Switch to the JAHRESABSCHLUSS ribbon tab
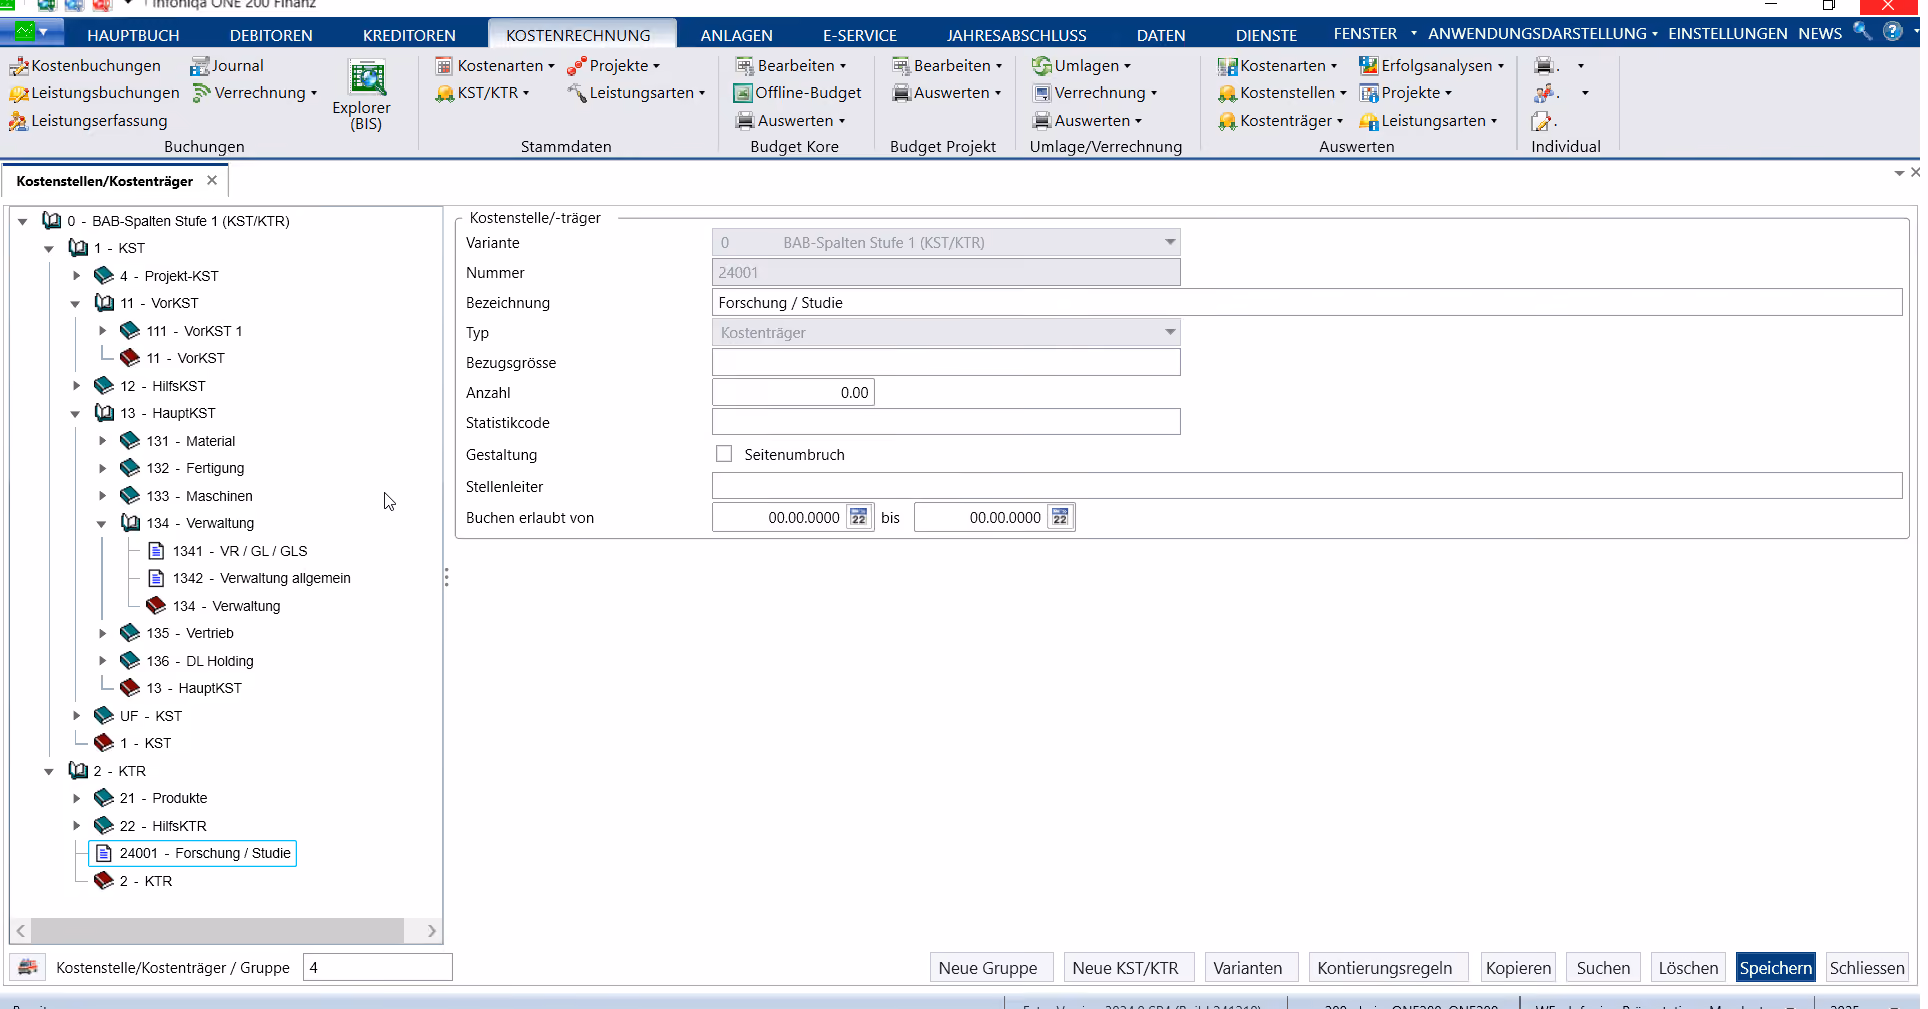This screenshot has width=1928, height=1009. pos(1017,35)
